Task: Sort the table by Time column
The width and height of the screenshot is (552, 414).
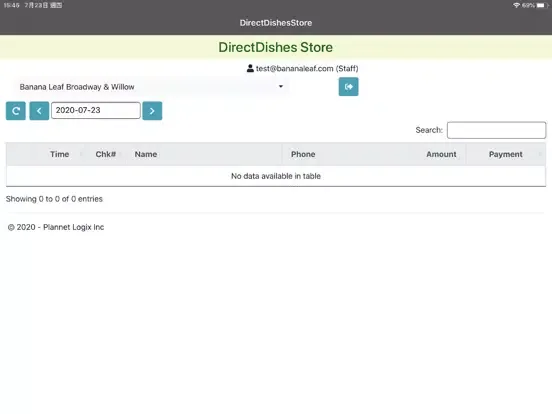Action: pyautogui.click(x=59, y=154)
